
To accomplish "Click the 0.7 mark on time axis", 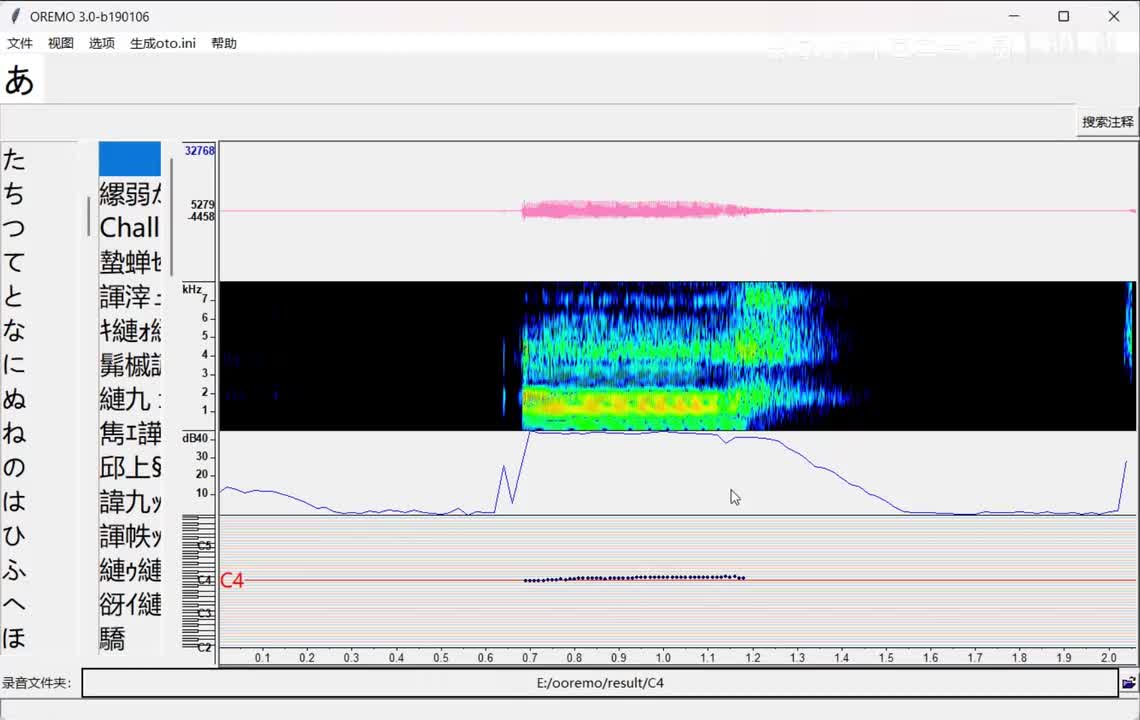I will pyautogui.click(x=529, y=657).
